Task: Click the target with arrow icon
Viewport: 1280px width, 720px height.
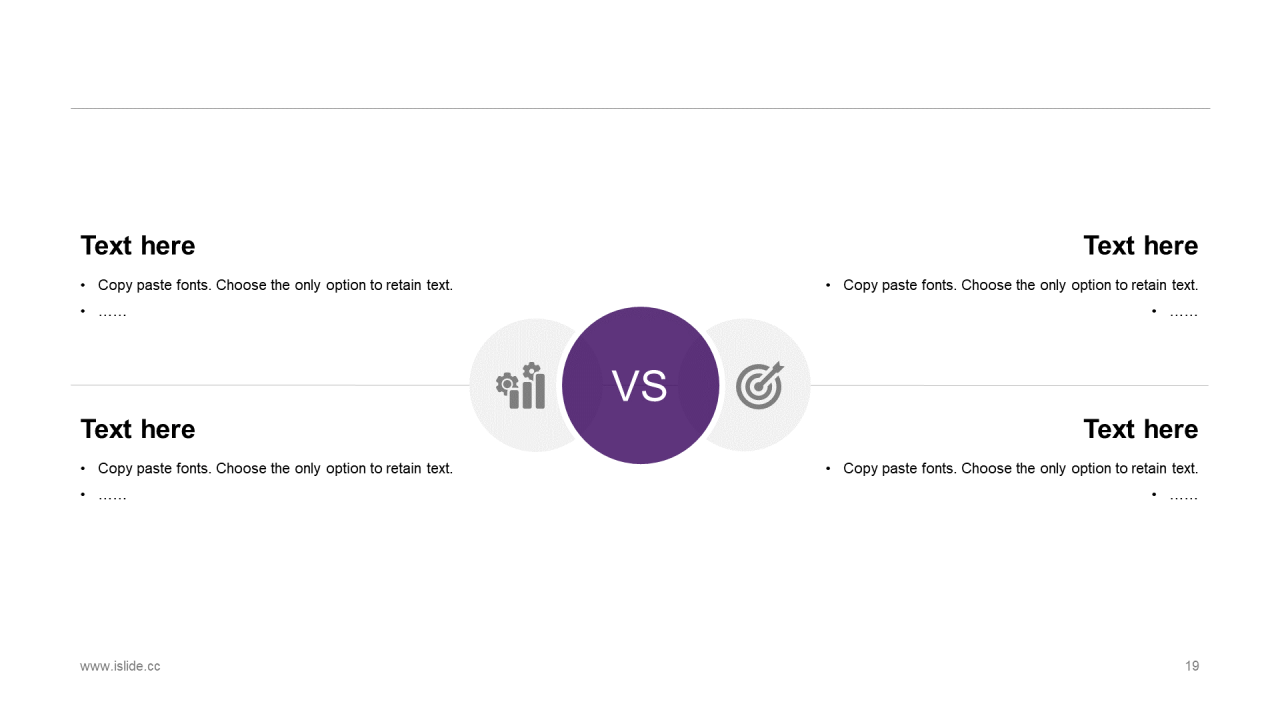Action: point(760,385)
